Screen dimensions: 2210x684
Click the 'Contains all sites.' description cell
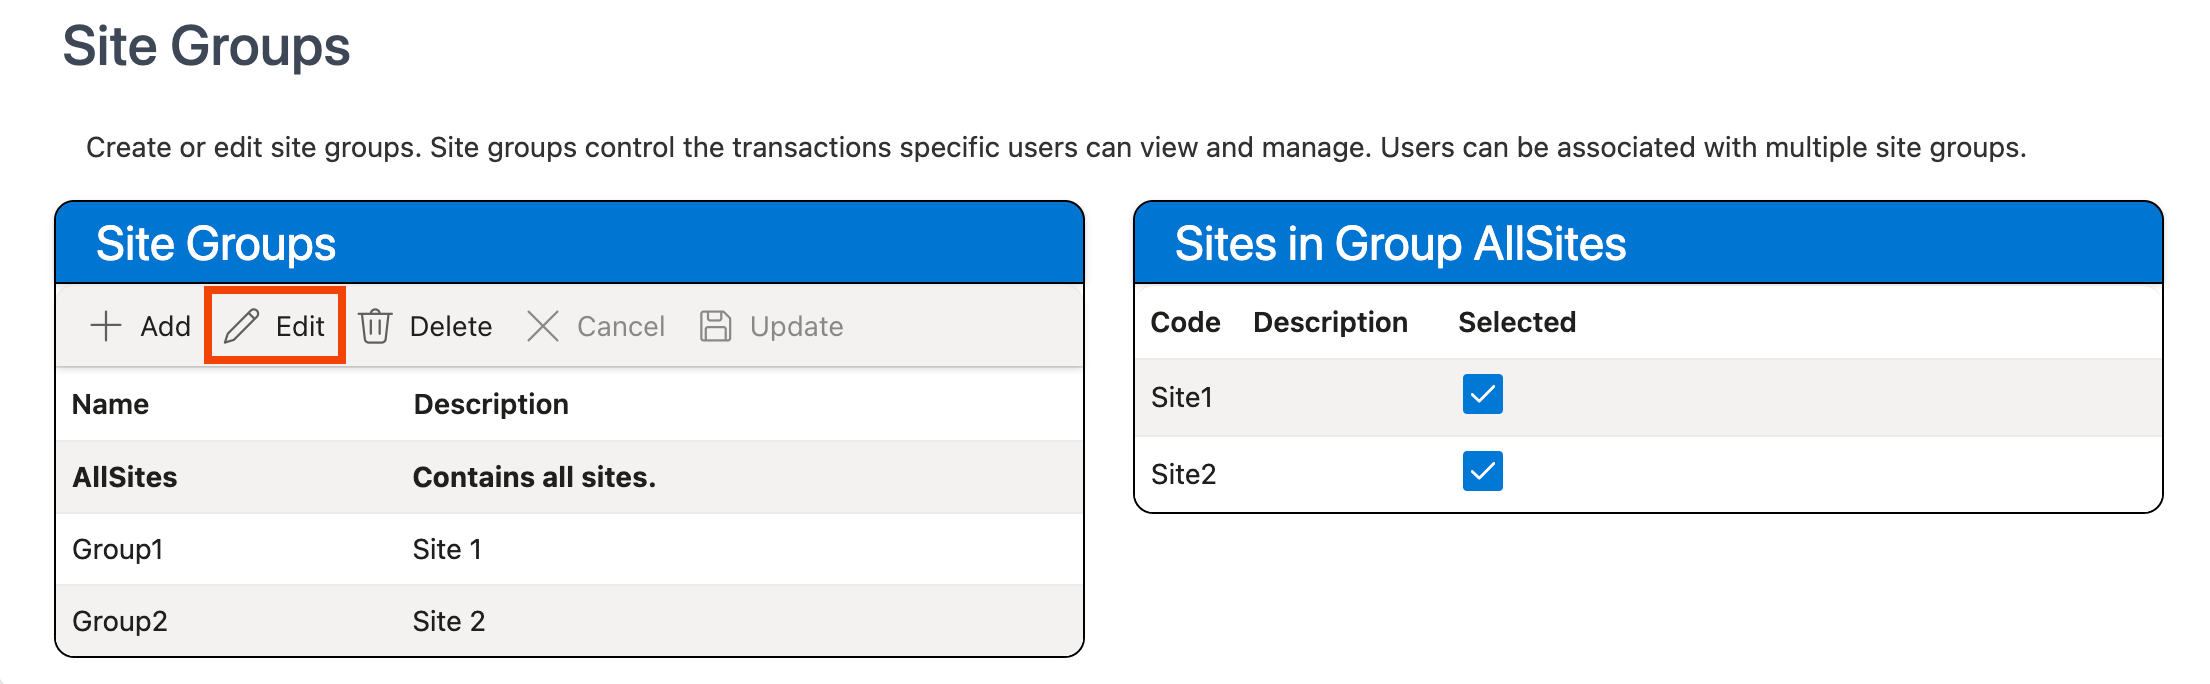pyautogui.click(x=534, y=477)
